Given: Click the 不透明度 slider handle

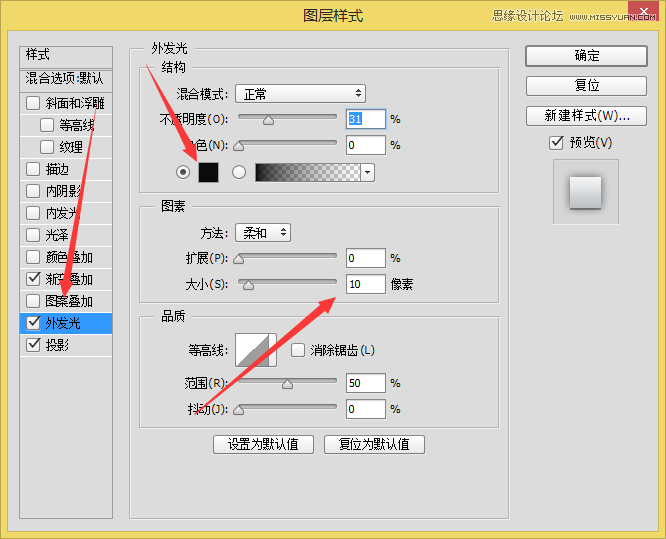Looking at the screenshot, I should 268,121.
